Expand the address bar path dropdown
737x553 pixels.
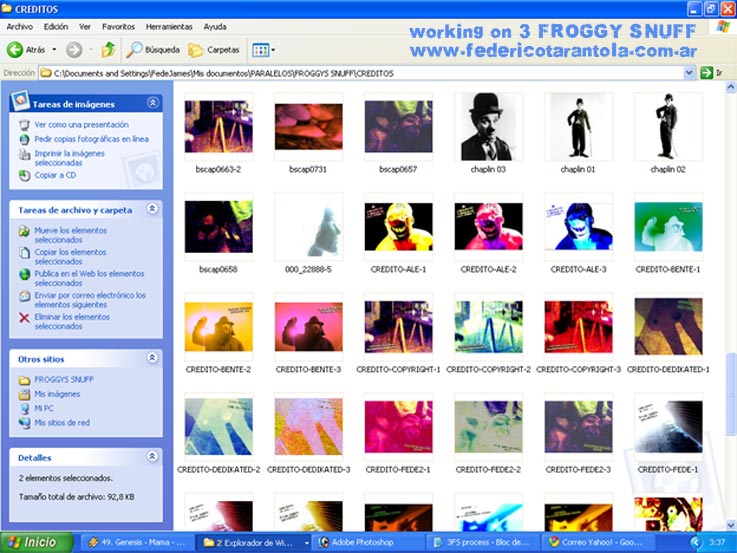click(690, 73)
